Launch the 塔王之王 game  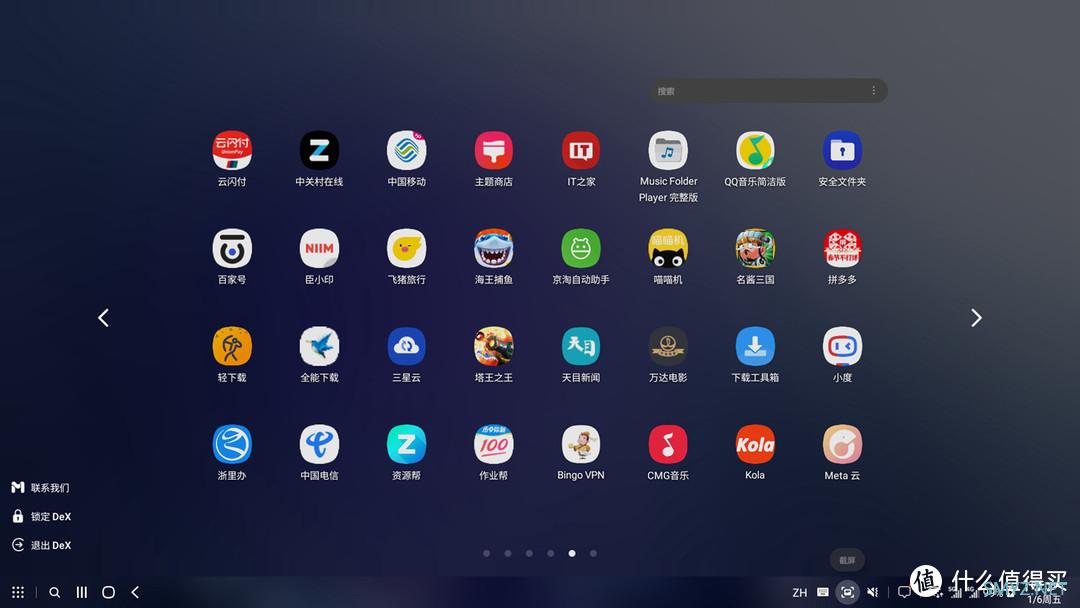(x=494, y=346)
